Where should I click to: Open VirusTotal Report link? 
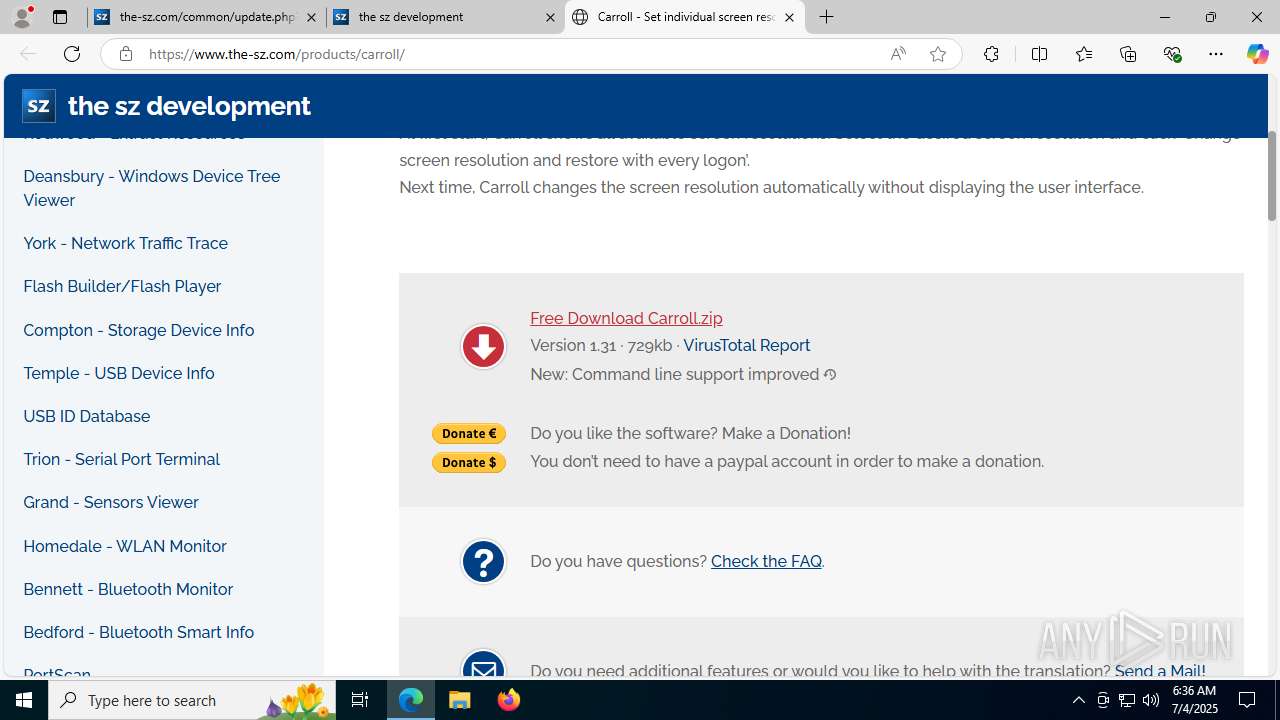(x=746, y=345)
